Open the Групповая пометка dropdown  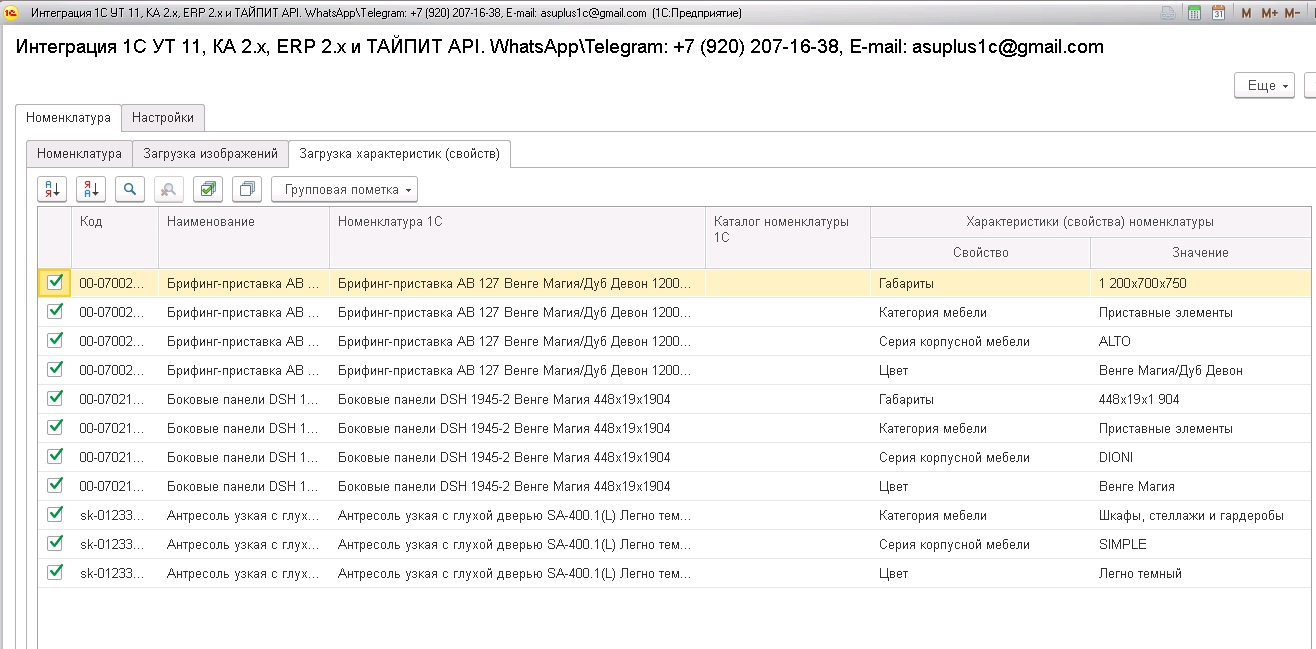pos(345,189)
